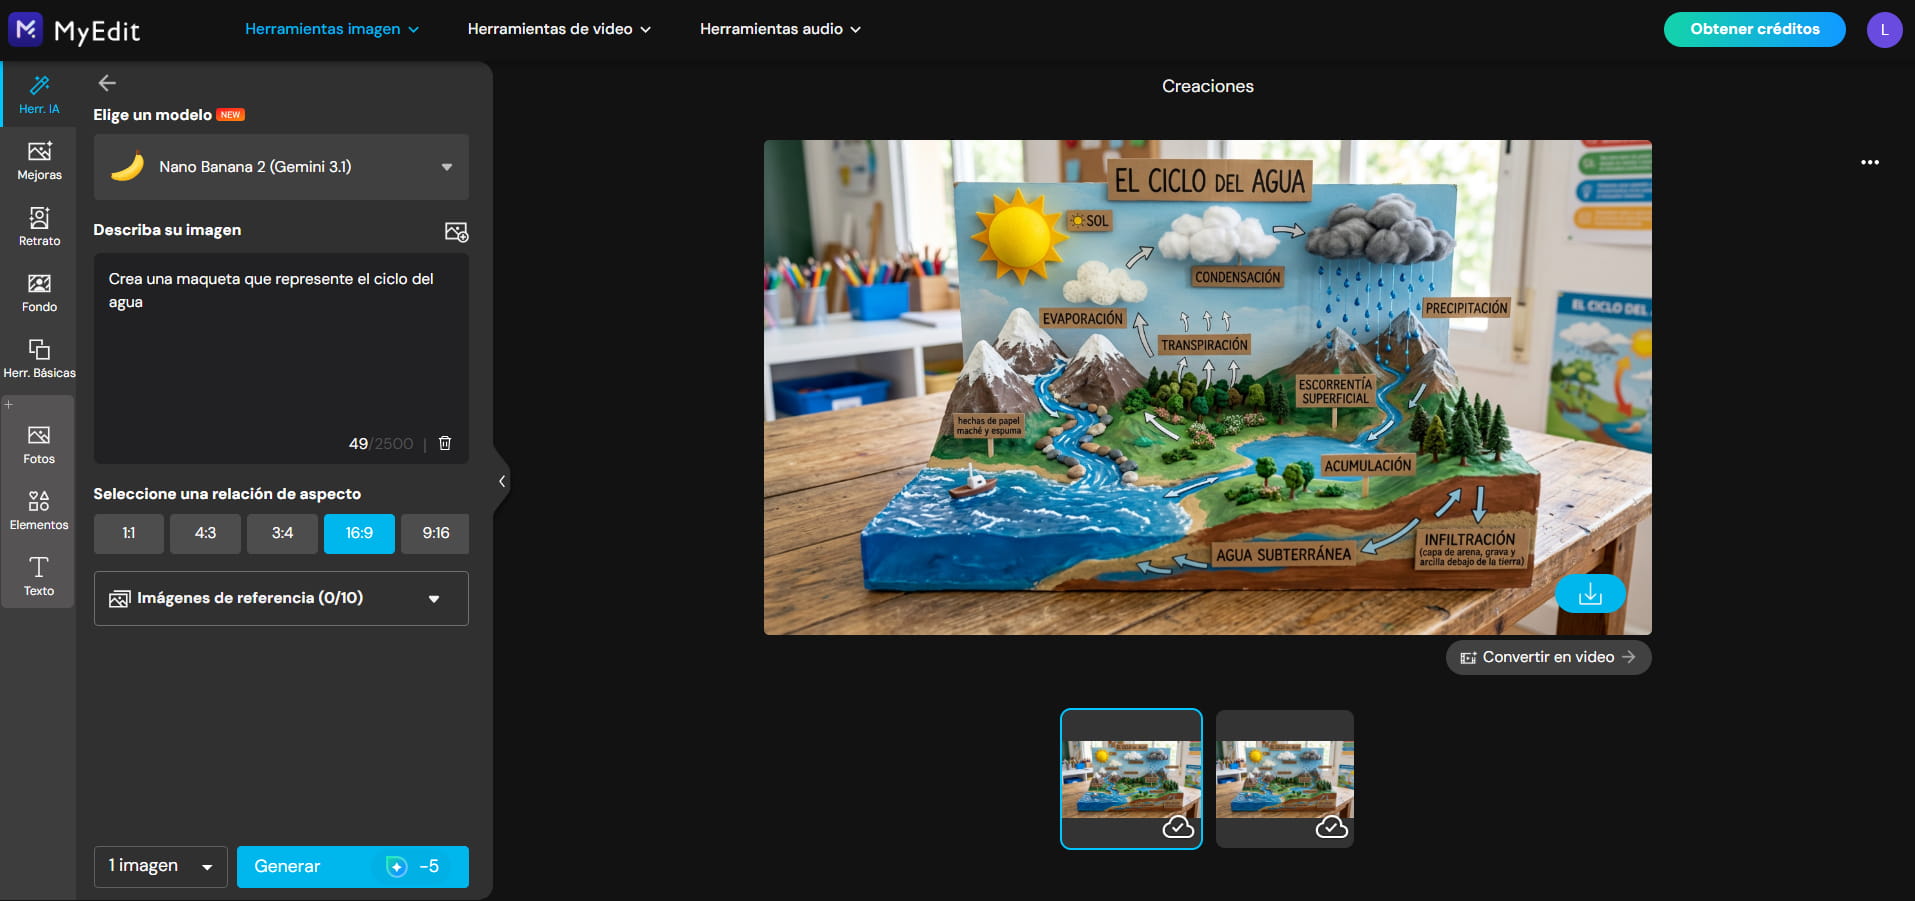Image resolution: width=1915 pixels, height=901 pixels.
Task: Select the second creation thumbnail
Action: point(1285,779)
